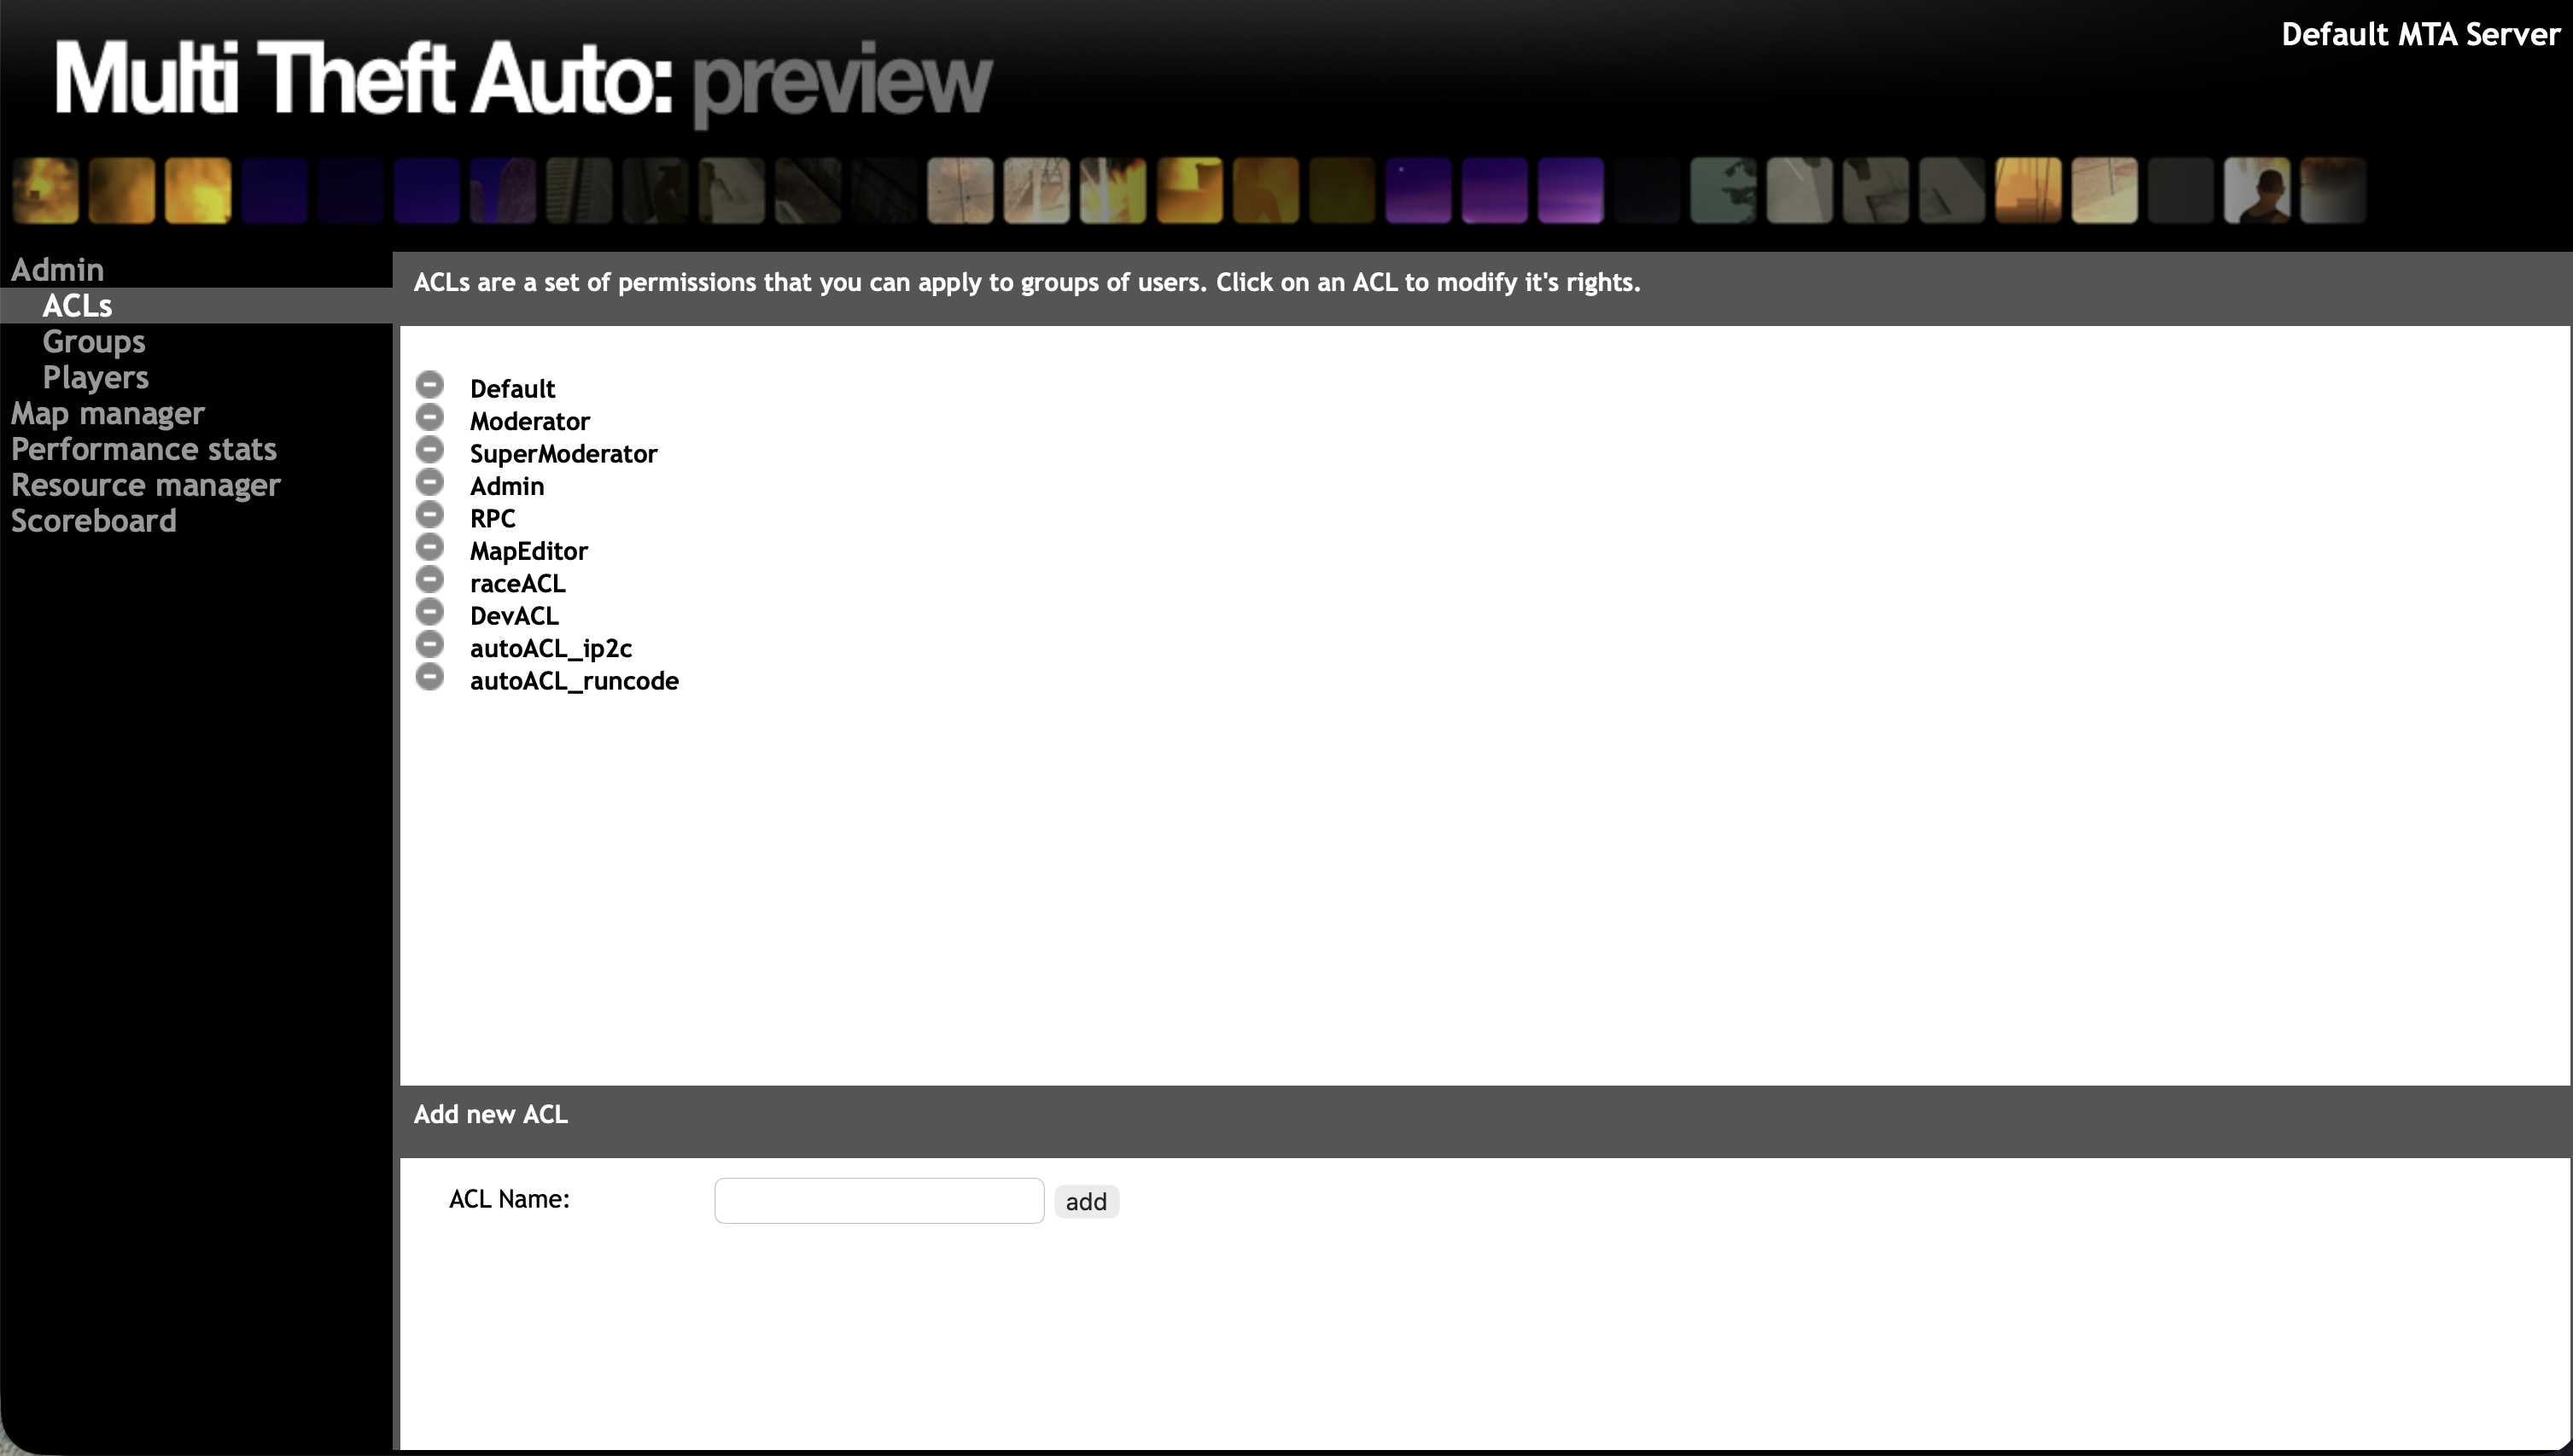Click the minus icon beside raceACL
This screenshot has width=2573, height=1456.
429,580
